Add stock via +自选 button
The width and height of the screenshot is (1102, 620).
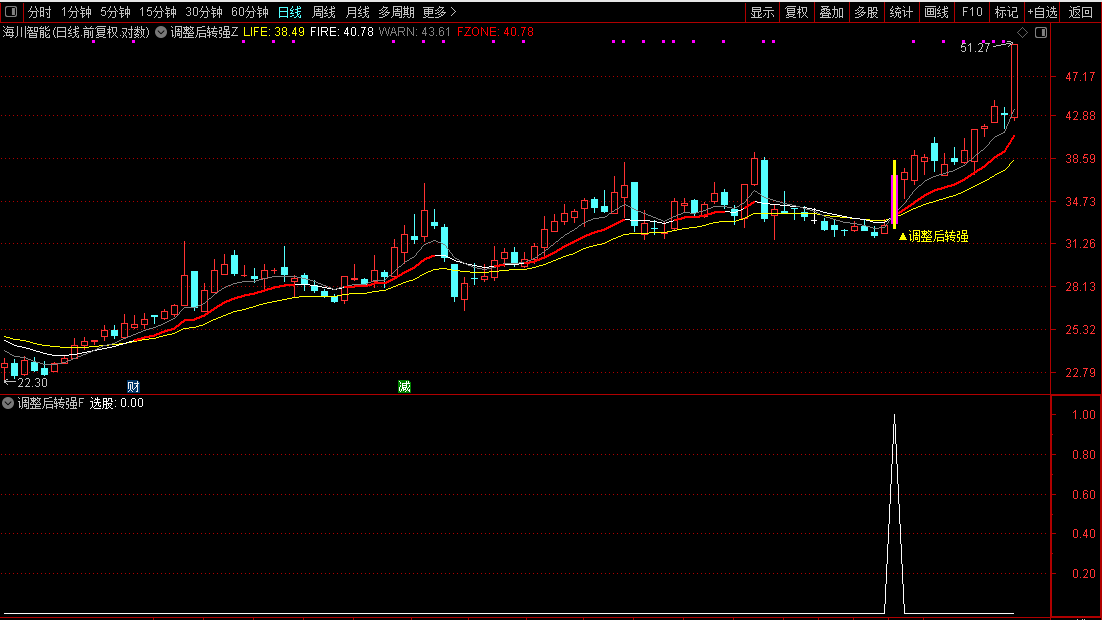(x=1042, y=12)
